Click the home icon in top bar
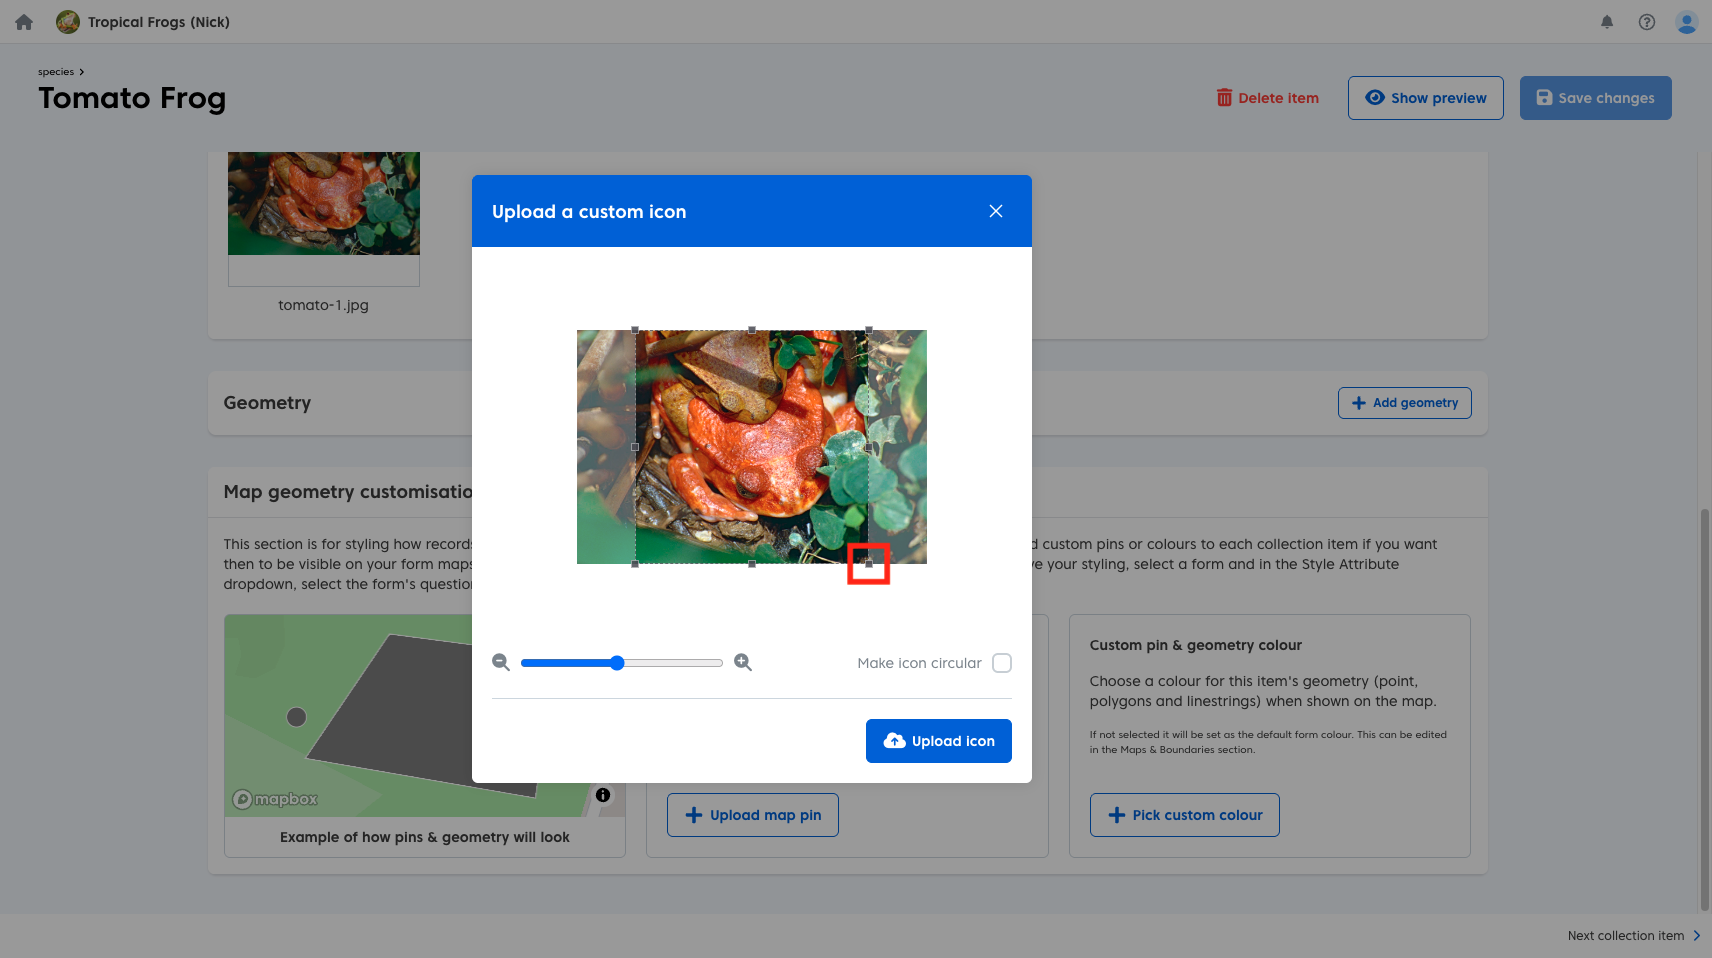 point(24,22)
